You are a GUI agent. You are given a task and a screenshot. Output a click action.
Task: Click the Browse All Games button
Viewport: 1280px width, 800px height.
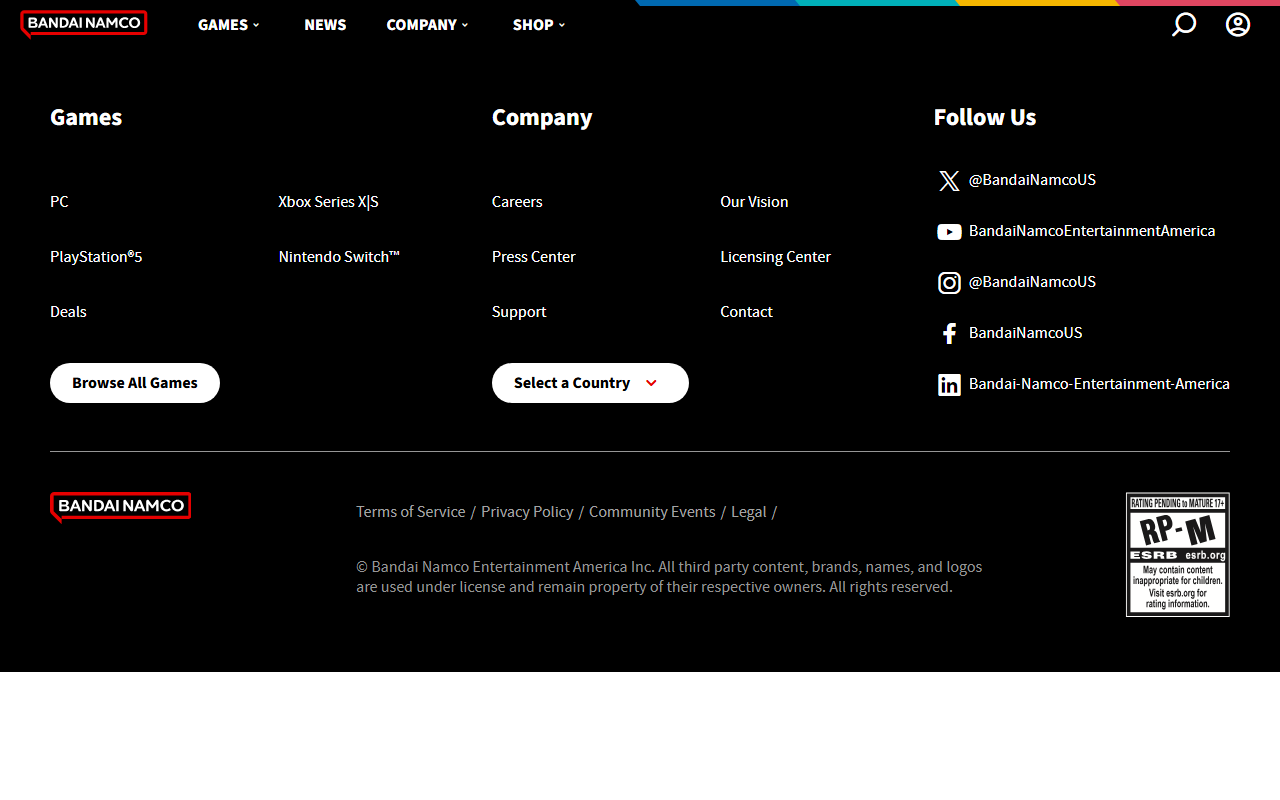pos(135,383)
